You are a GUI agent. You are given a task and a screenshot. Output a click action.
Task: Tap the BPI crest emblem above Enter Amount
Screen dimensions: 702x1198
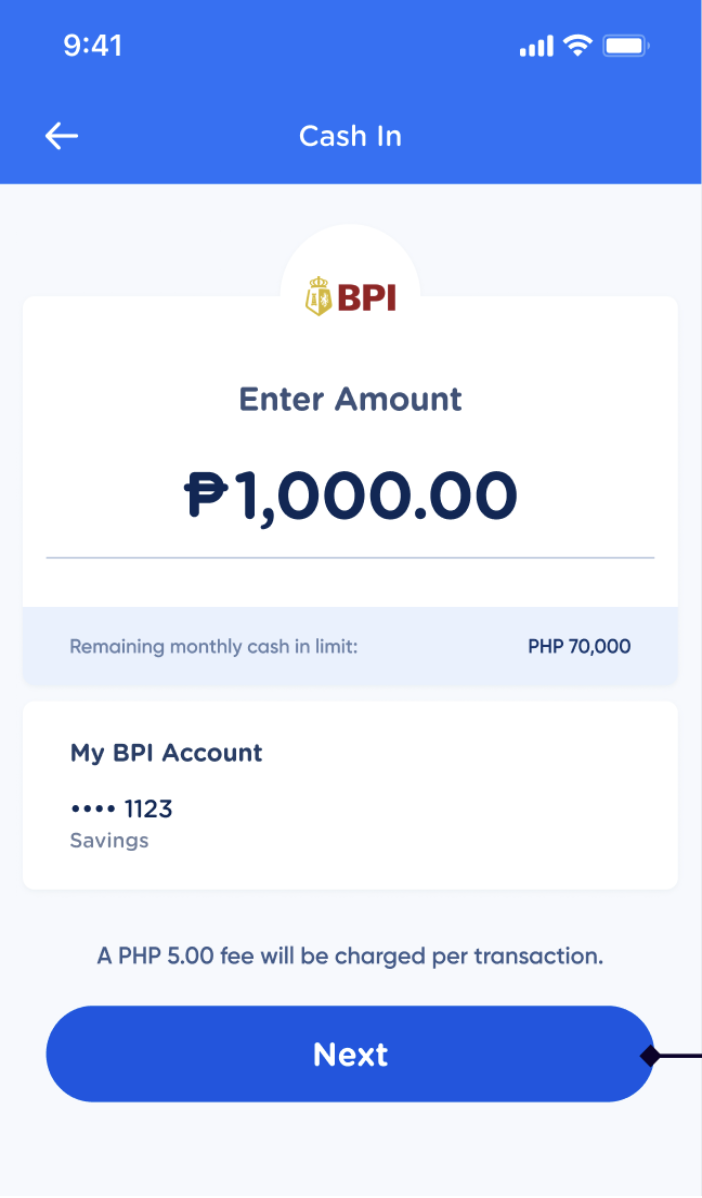[x=320, y=296]
